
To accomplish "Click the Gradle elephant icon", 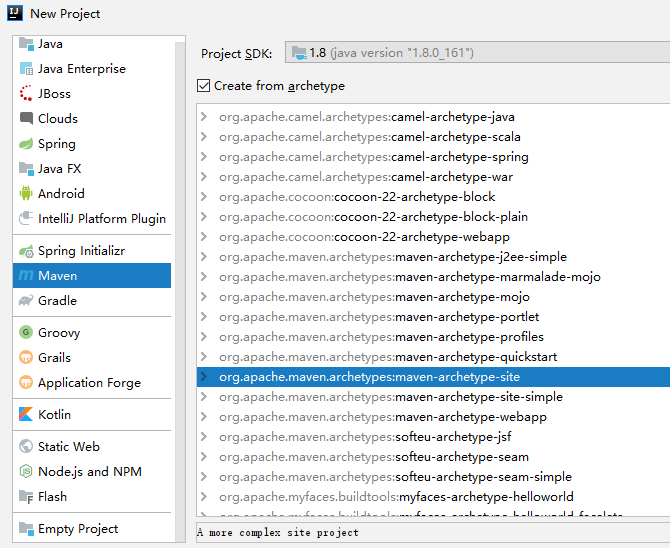I will pyautogui.click(x=26, y=301).
